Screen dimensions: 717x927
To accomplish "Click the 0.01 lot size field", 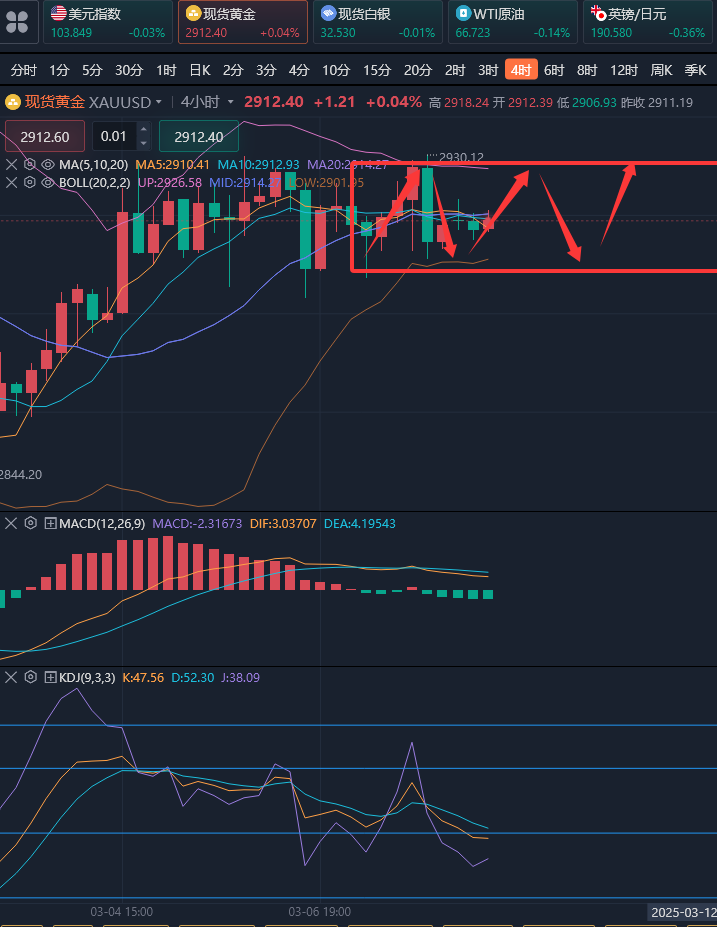I will [114, 137].
